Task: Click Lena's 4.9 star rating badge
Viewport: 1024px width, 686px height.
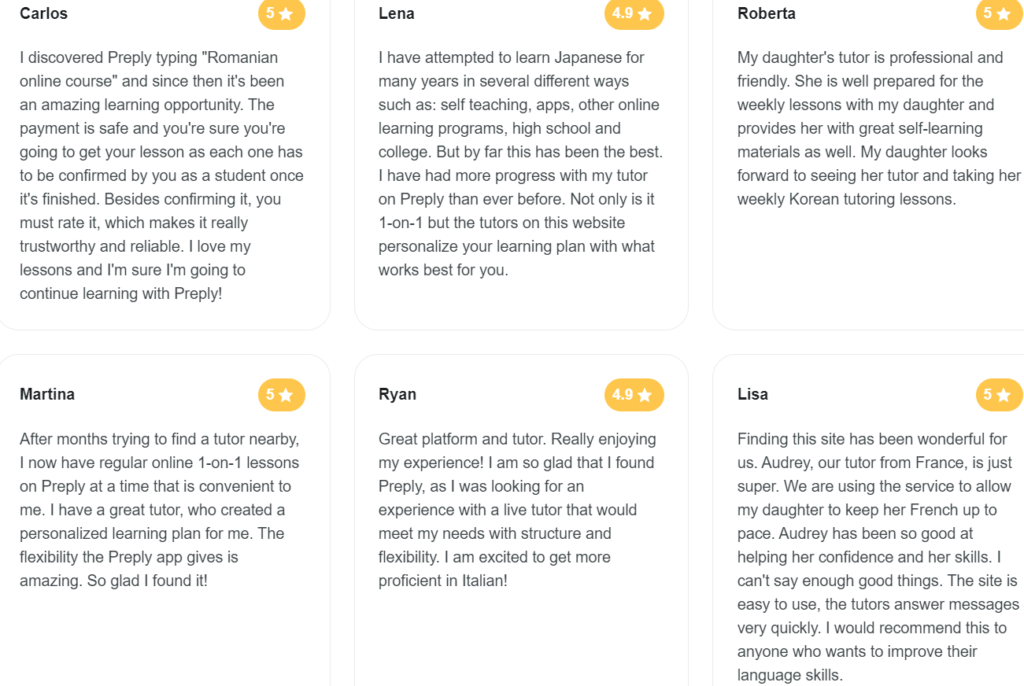Action: point(633,14)
